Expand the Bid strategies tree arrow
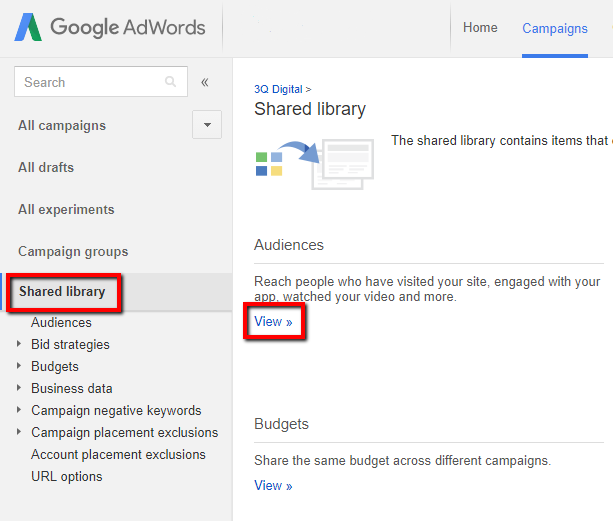This screenshot has width=613, height=521. point(18,344)
